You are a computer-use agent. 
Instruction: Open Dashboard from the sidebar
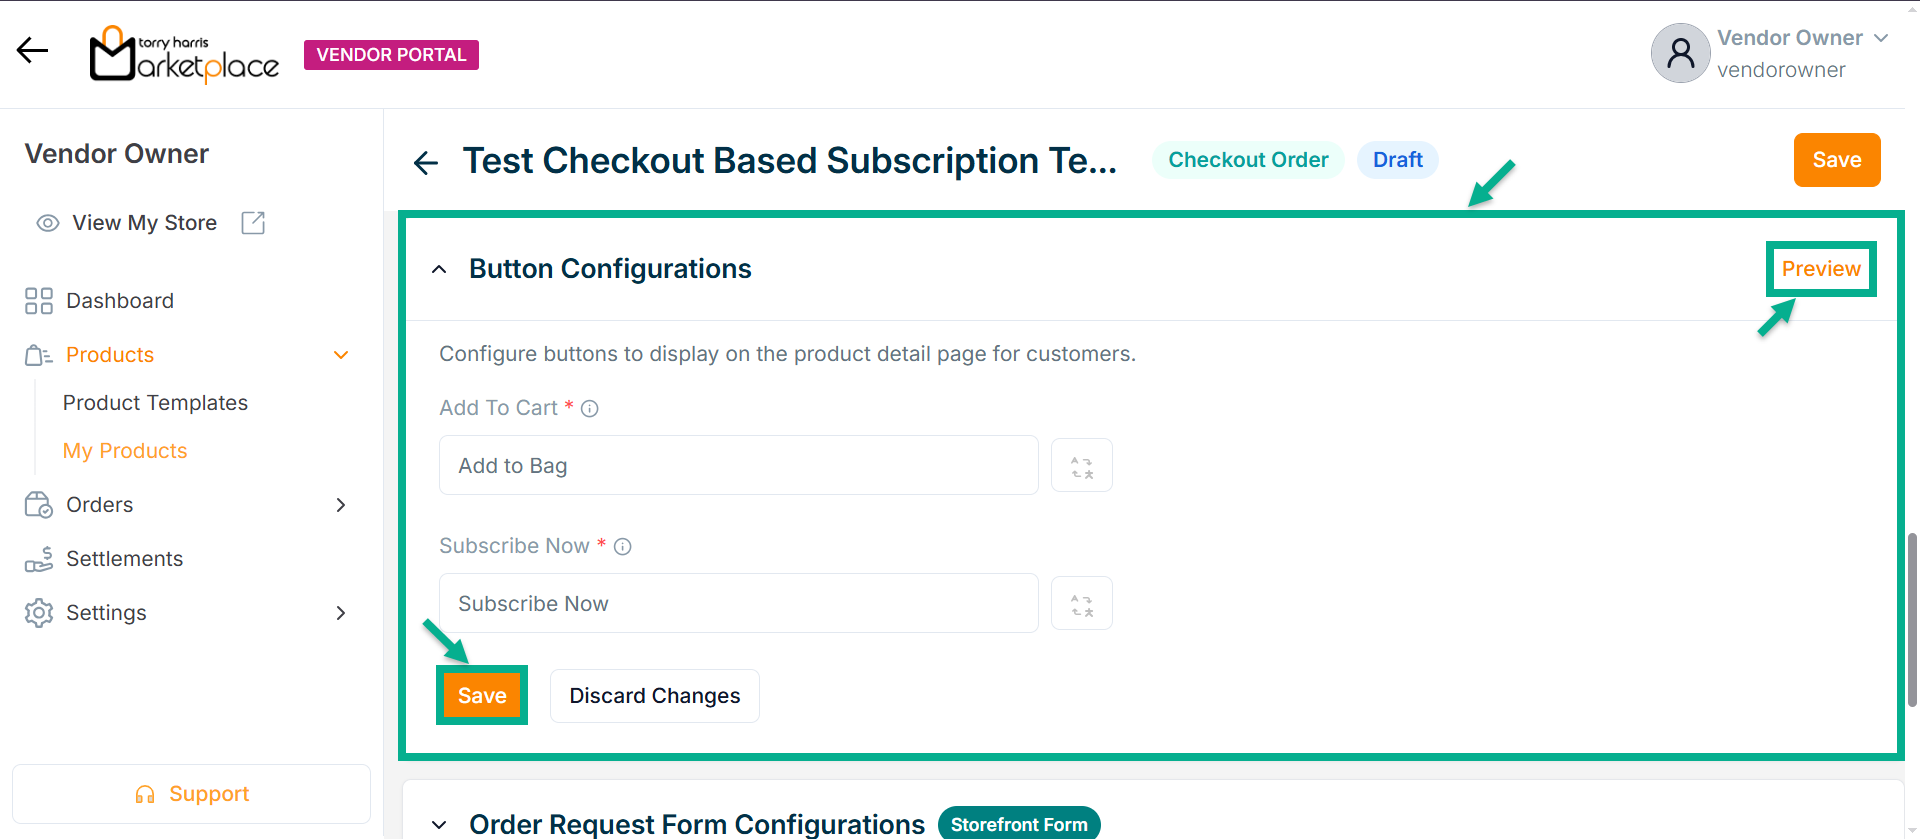(119, 301)
